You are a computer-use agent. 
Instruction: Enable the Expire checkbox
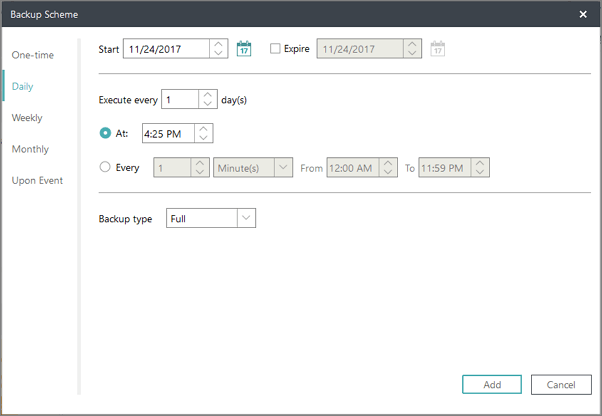(275, 48)
